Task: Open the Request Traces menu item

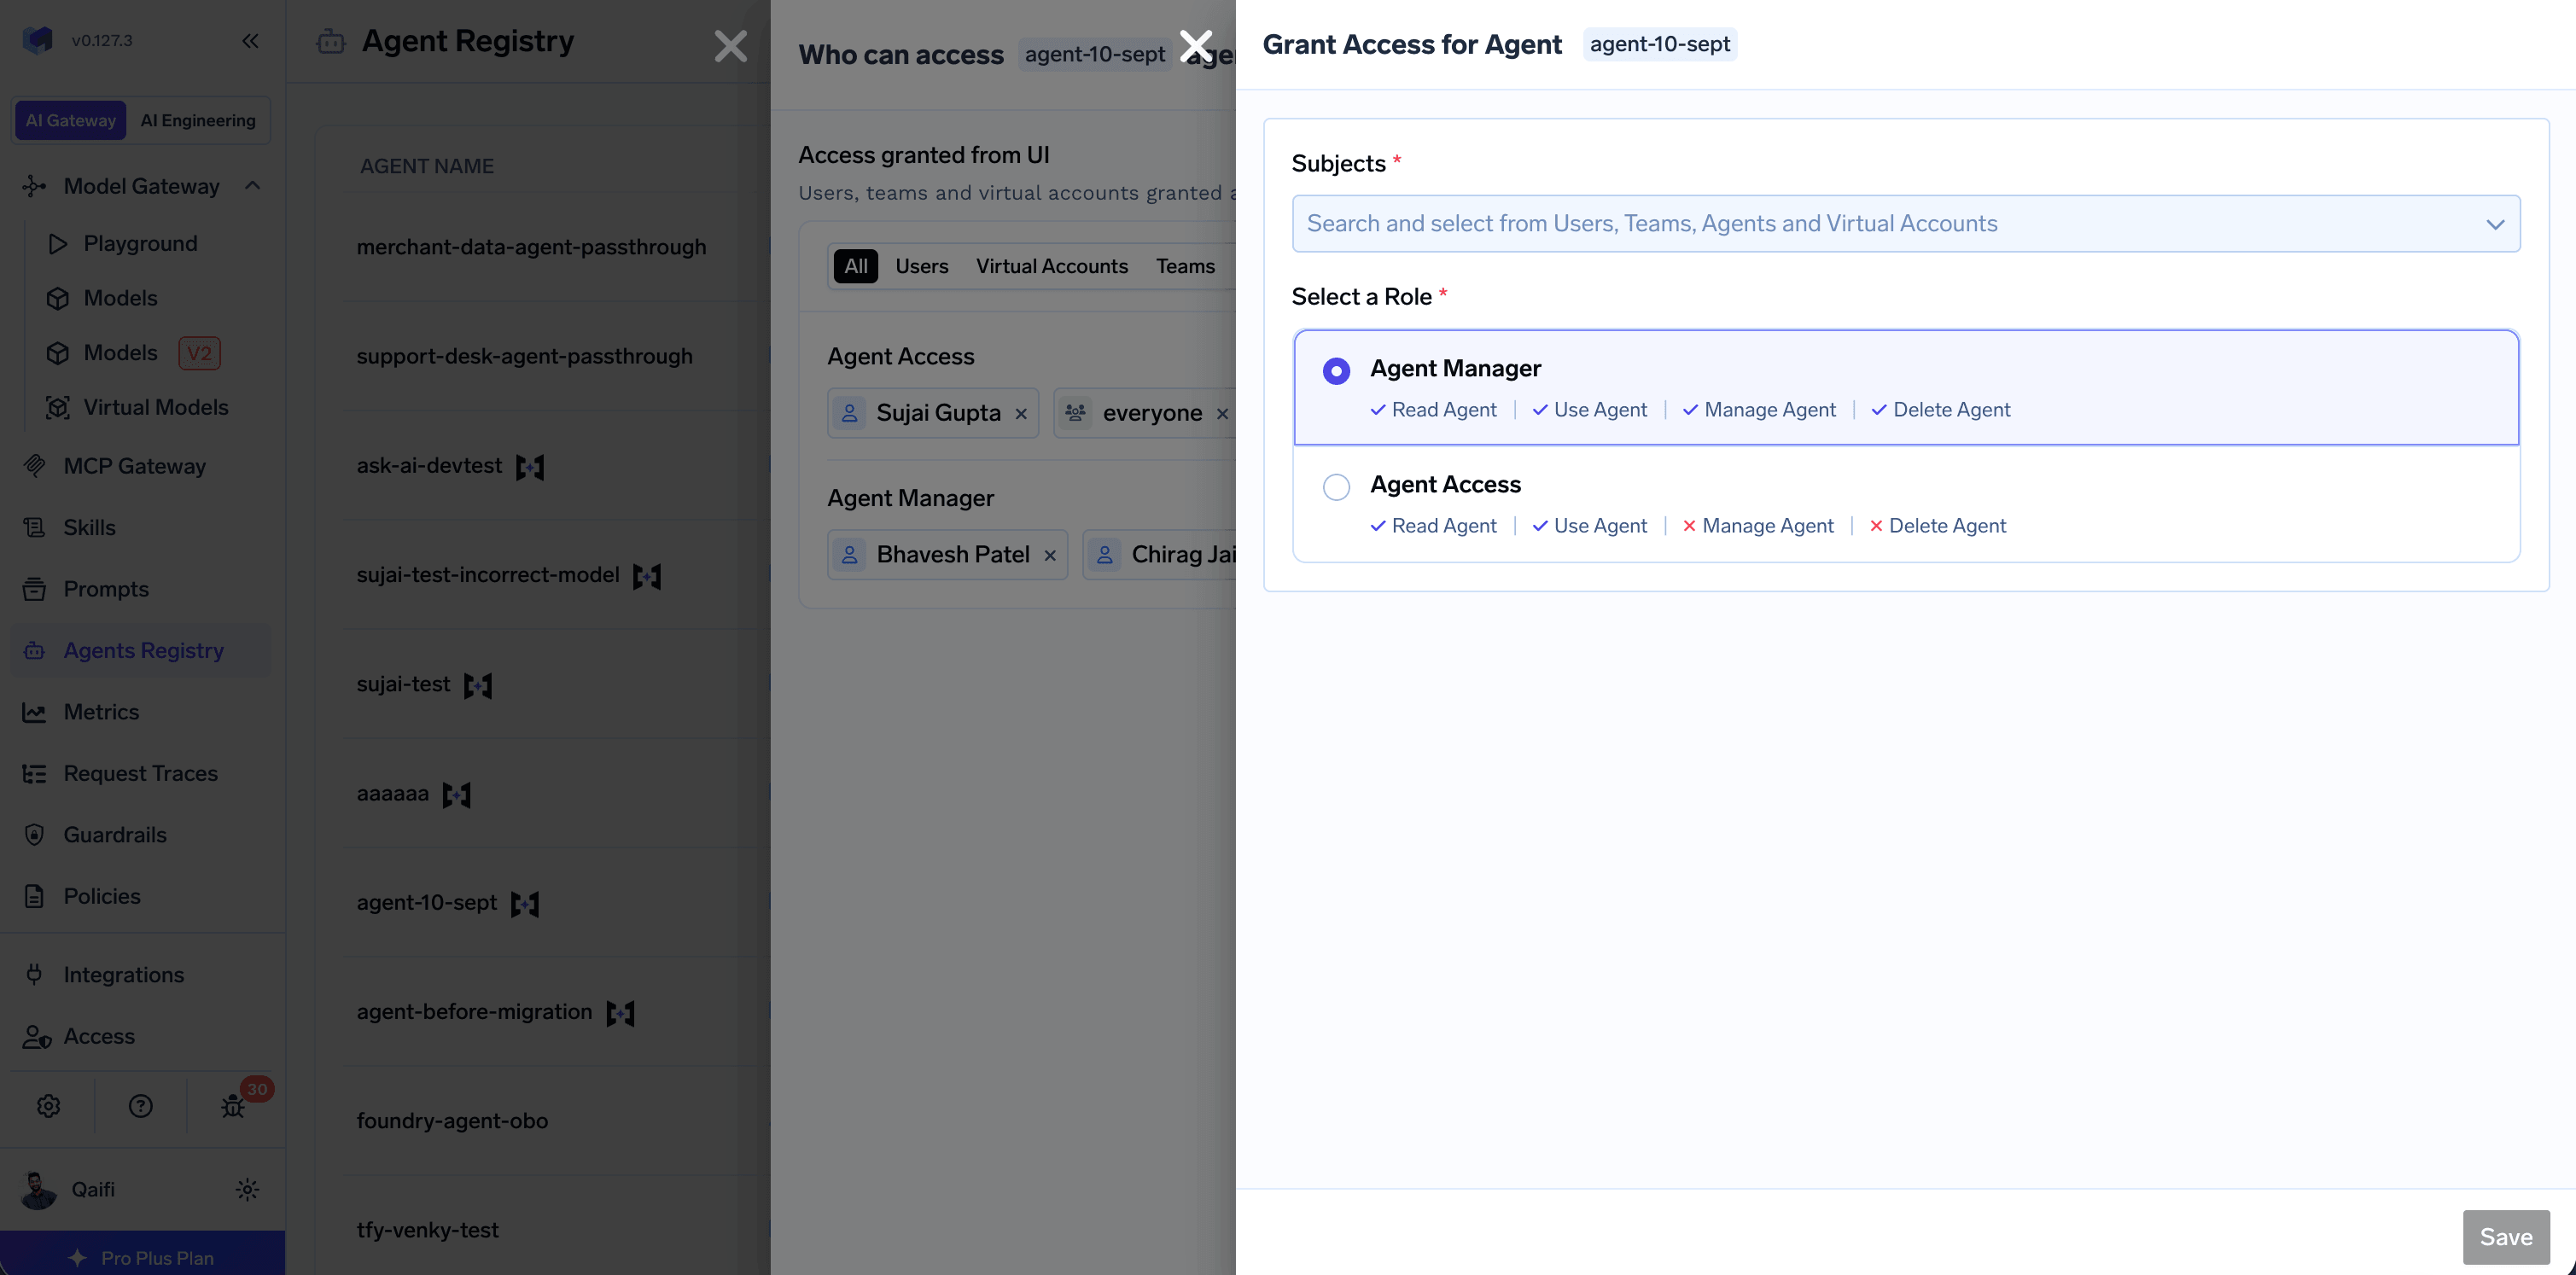Action: [141, 773]
